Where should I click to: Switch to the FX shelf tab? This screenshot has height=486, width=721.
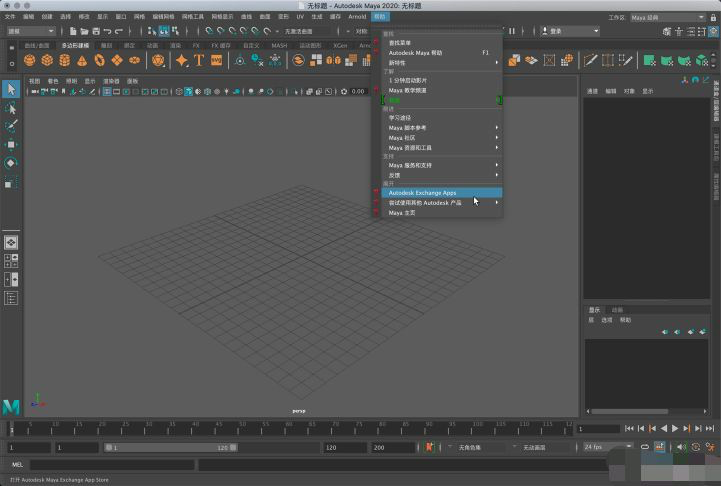pos(196,46)
